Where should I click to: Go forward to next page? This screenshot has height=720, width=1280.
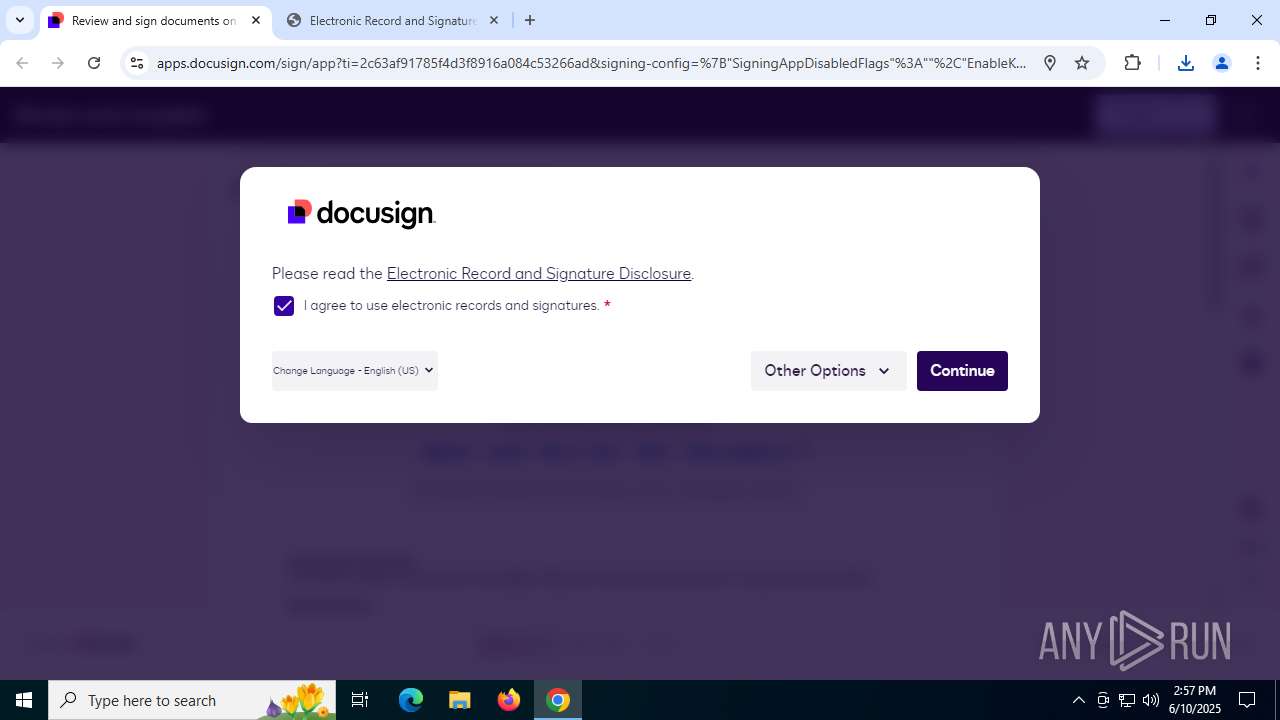pos(58,63)
